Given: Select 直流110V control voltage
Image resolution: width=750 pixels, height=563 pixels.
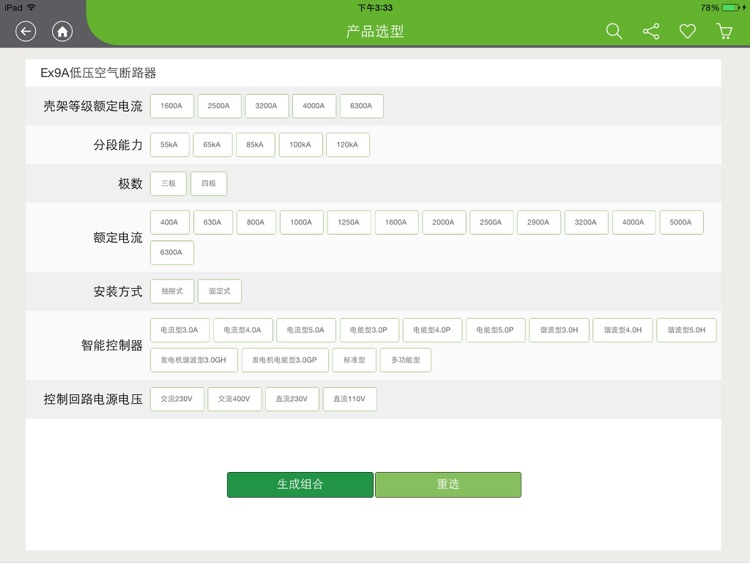Looking at the screenshot, I should coord(350,399).
